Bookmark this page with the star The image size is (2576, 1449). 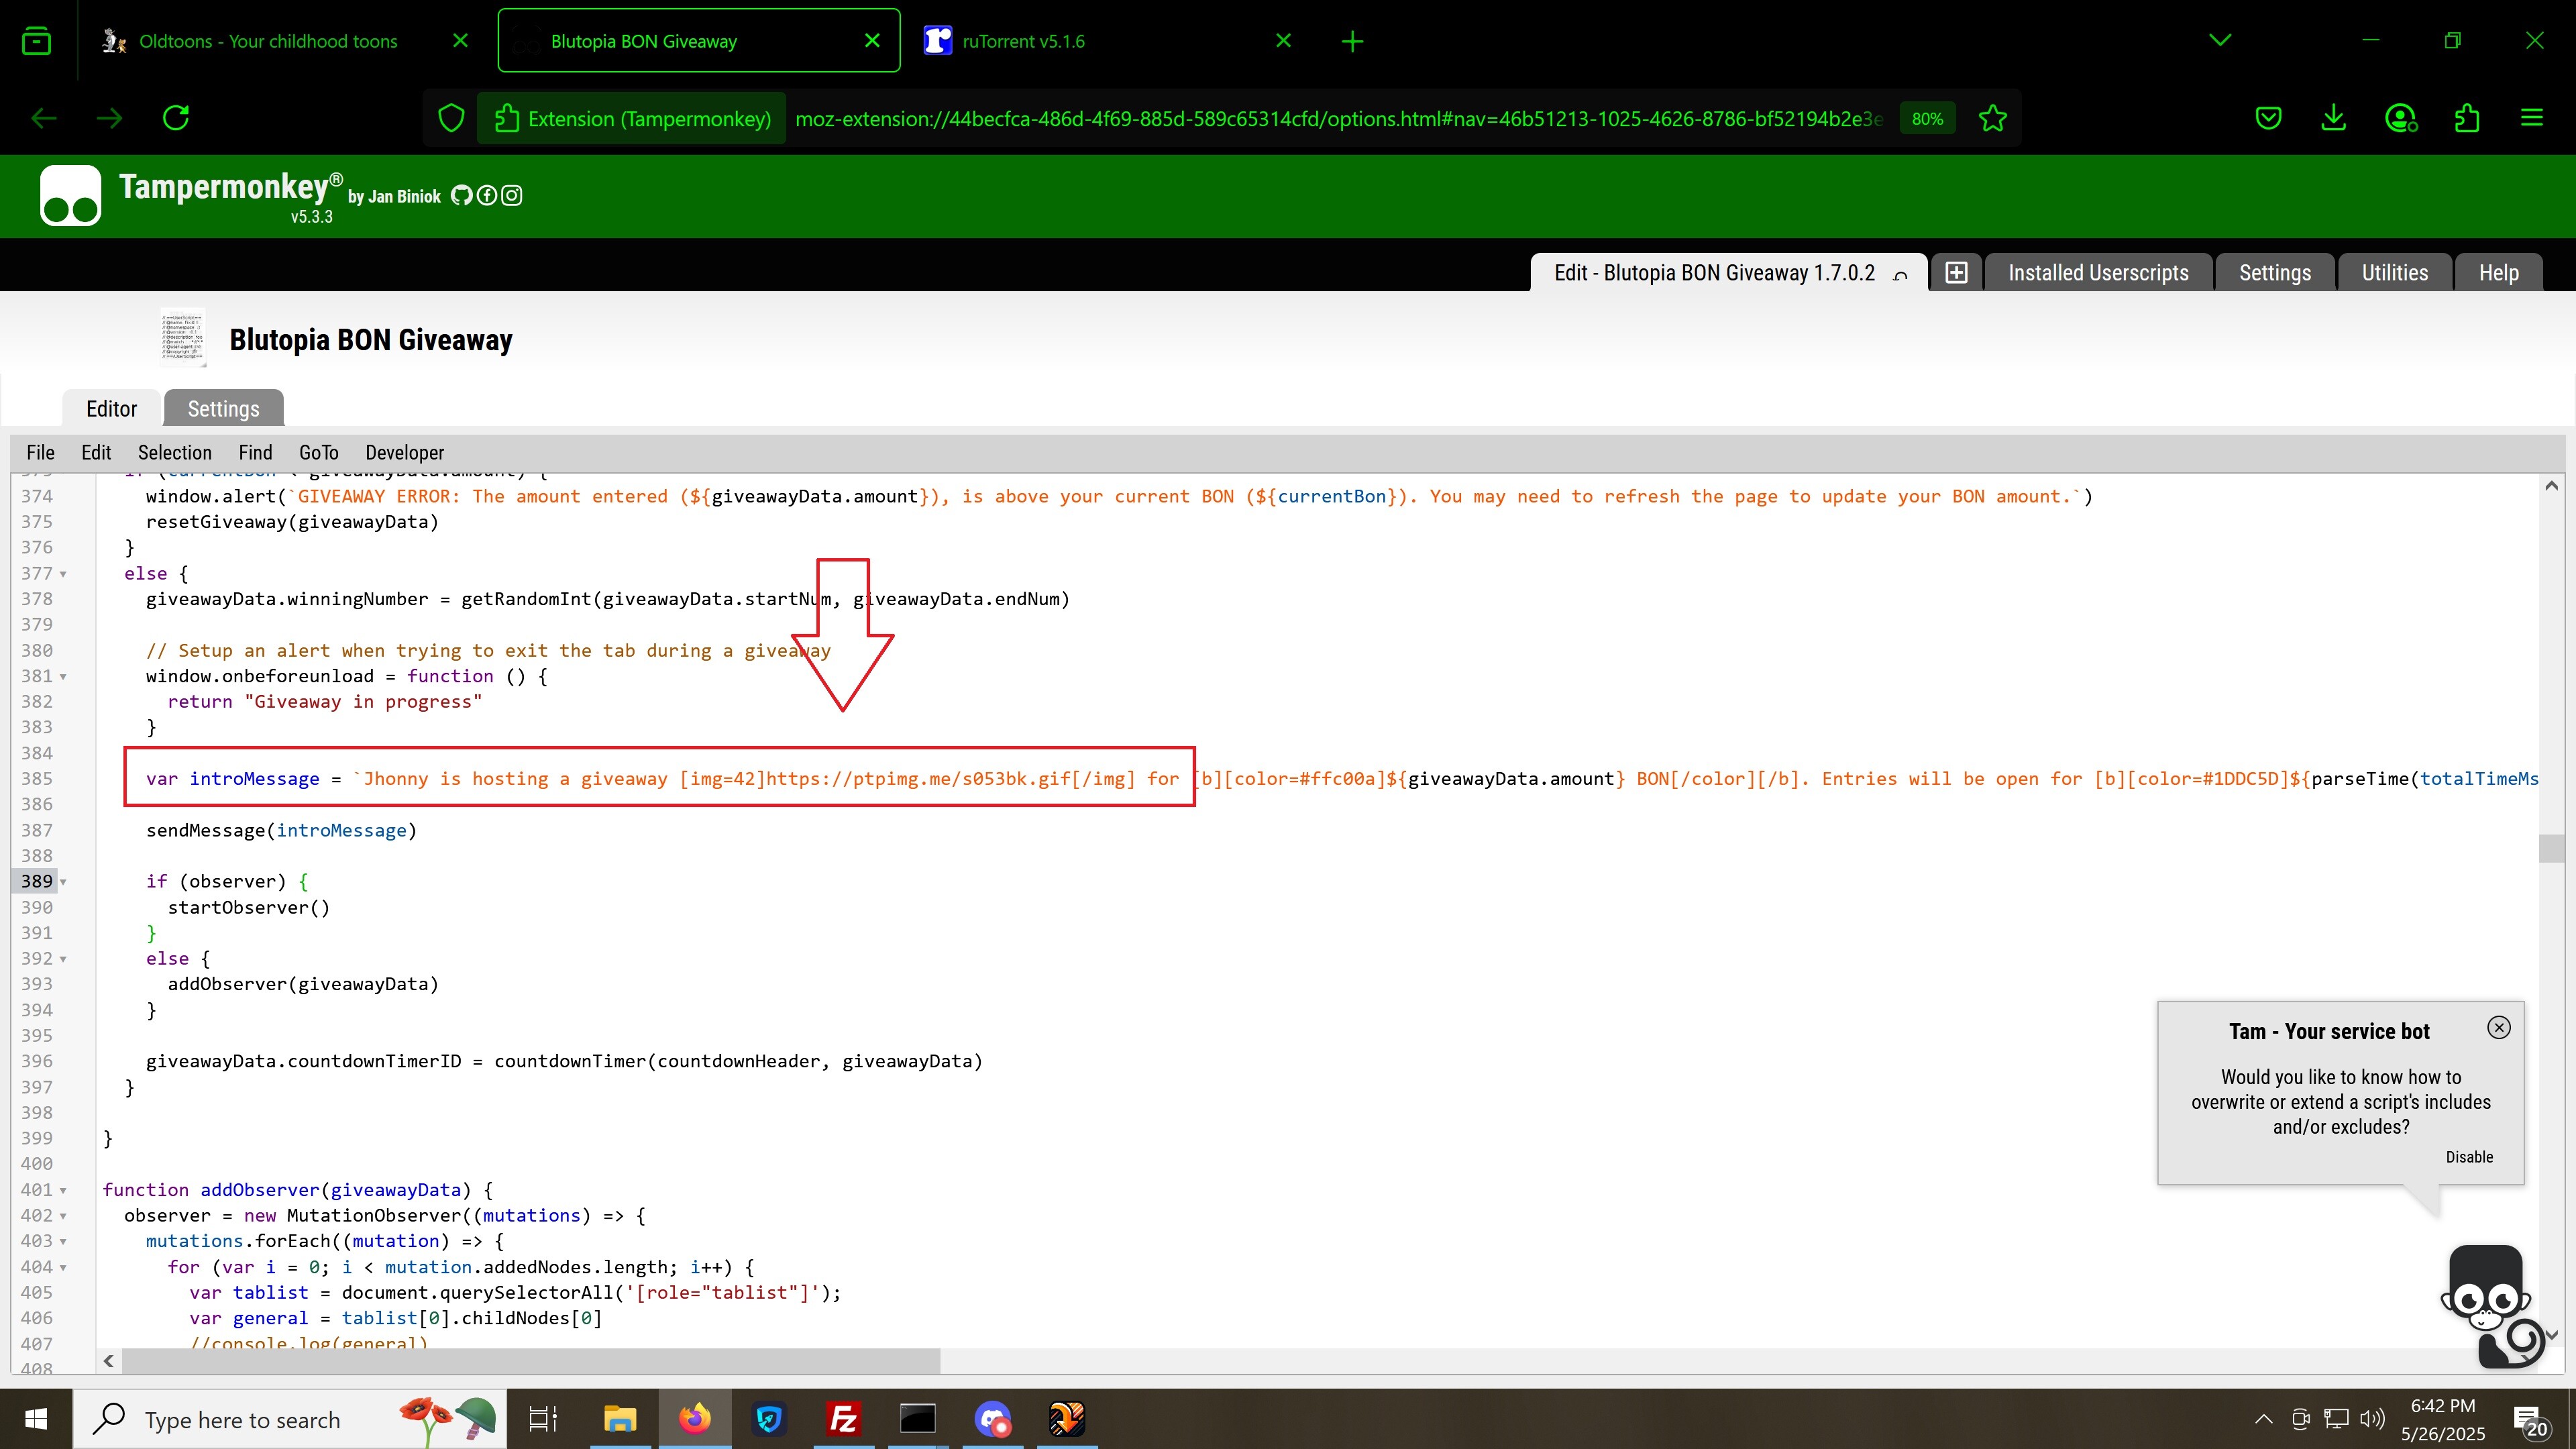[1992, 118]
